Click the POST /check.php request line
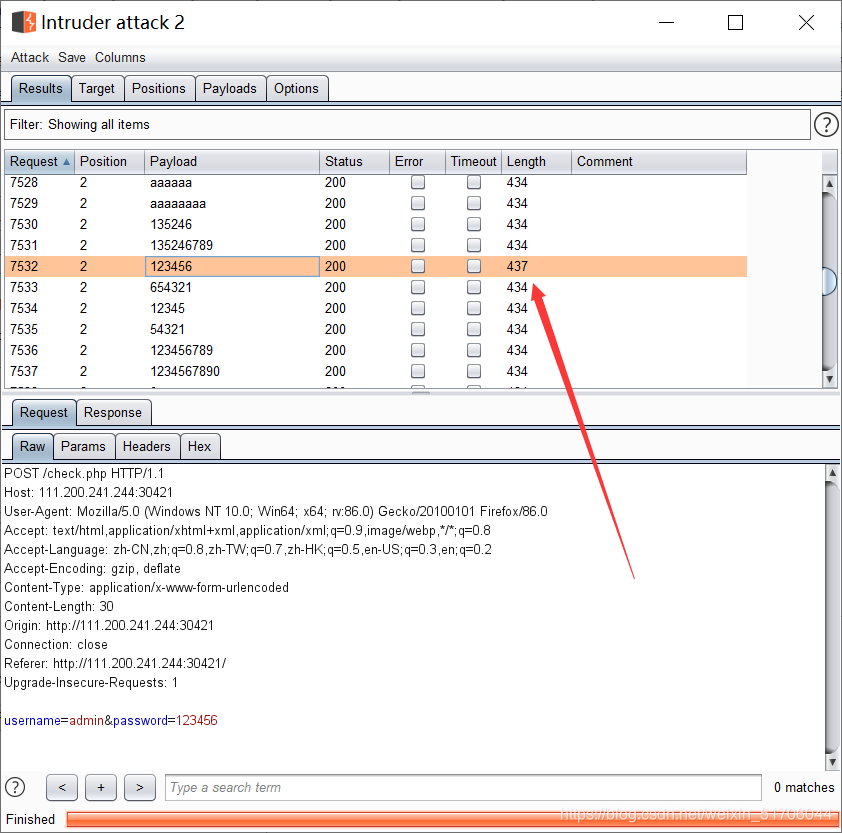Viewport: 842px width, 833px height. pyautogui.click(x=84, y=473)
